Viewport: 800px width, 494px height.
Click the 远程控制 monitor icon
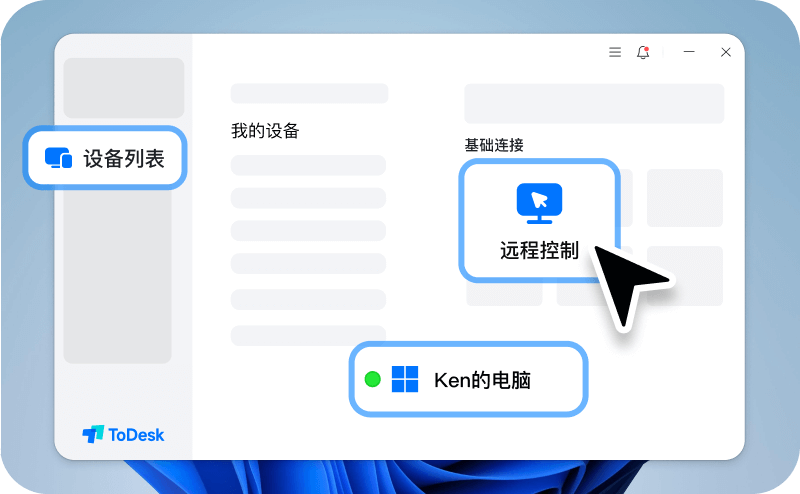point(539,203)
